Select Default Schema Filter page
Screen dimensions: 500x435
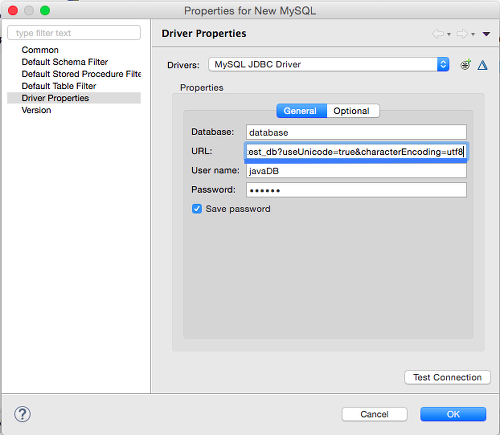(x=65, y=62)
